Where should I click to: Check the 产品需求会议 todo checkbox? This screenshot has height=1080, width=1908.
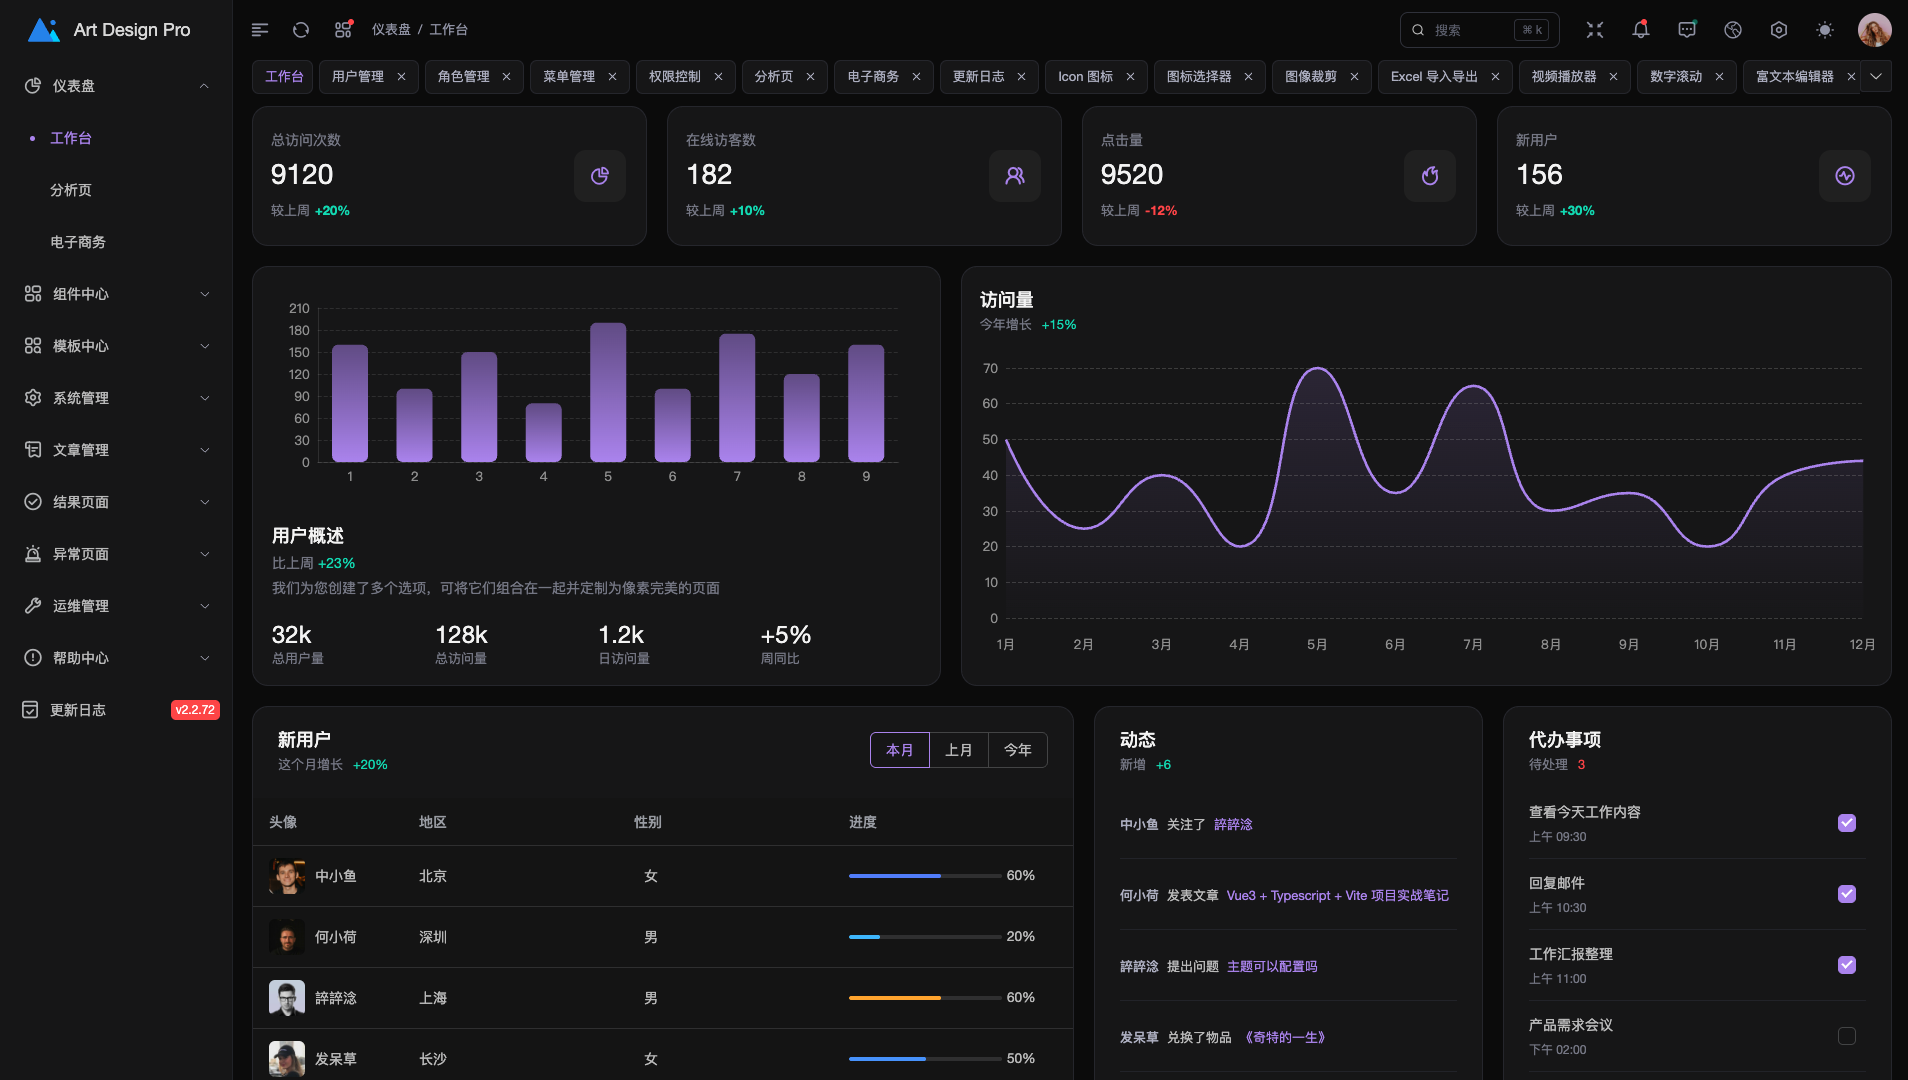click(1846, 1036)
